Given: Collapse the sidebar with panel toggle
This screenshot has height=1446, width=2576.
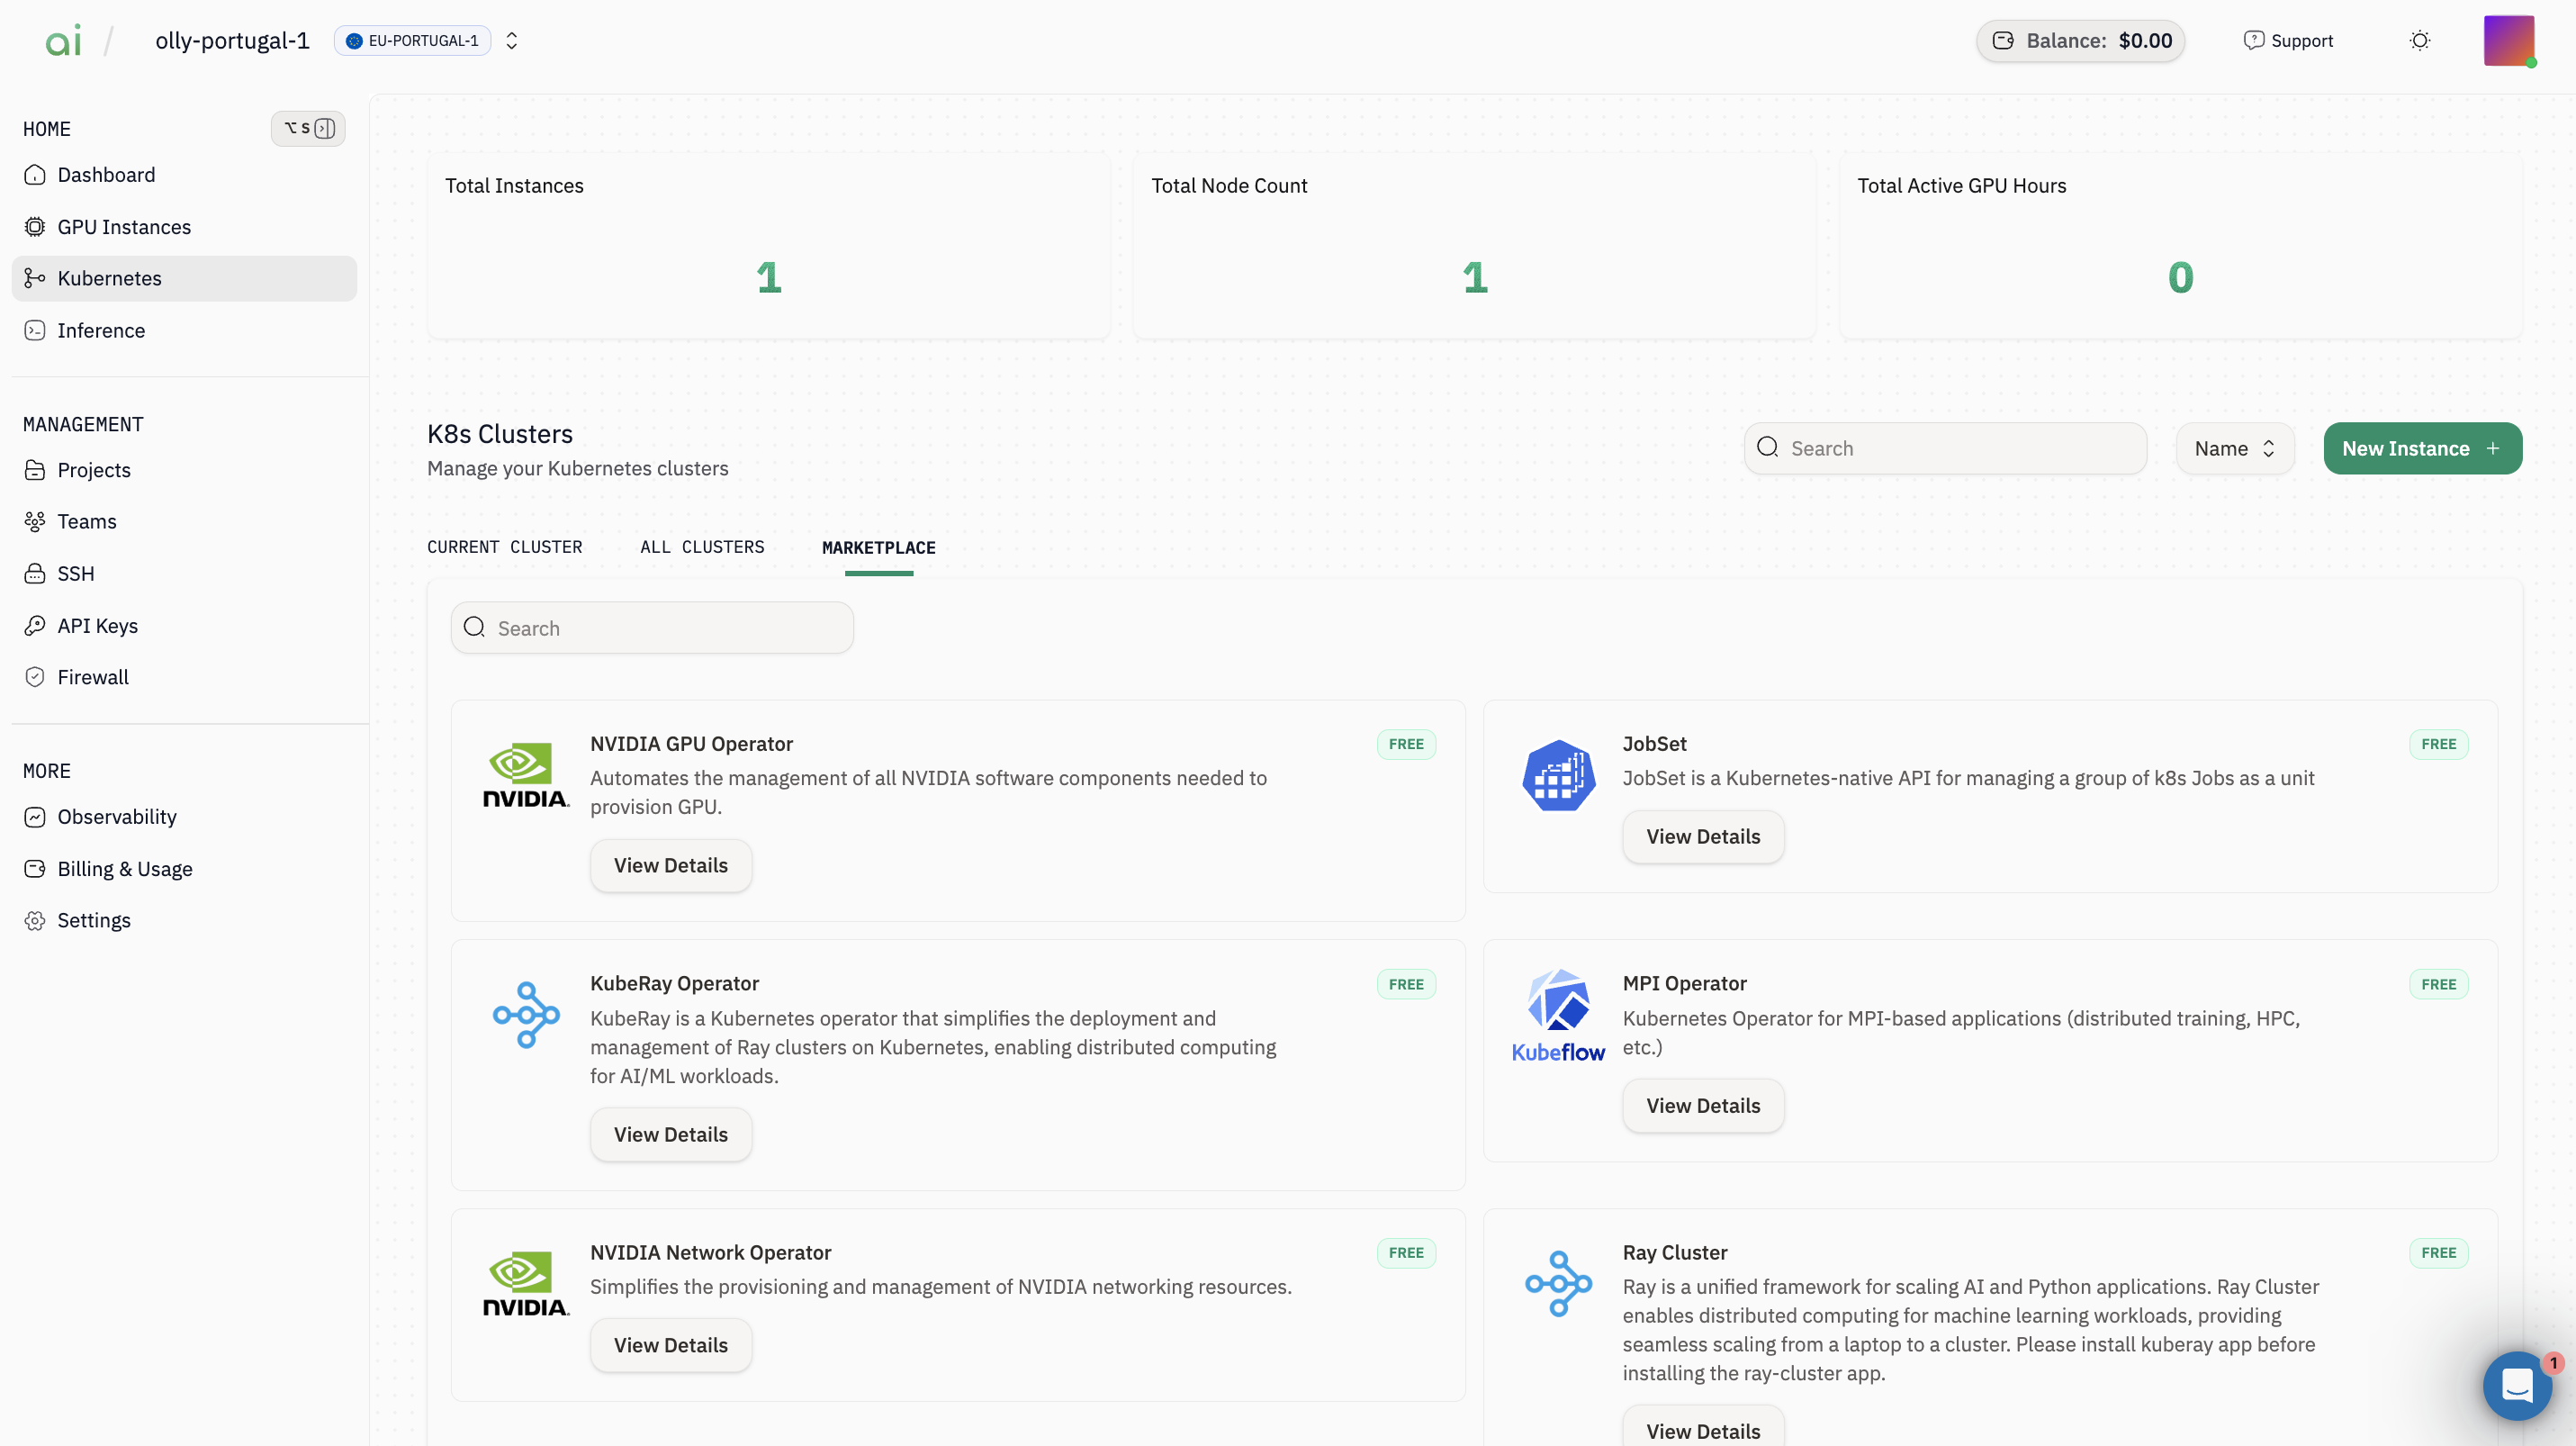Looking at the screenshot, I should [x=308, y=128].
